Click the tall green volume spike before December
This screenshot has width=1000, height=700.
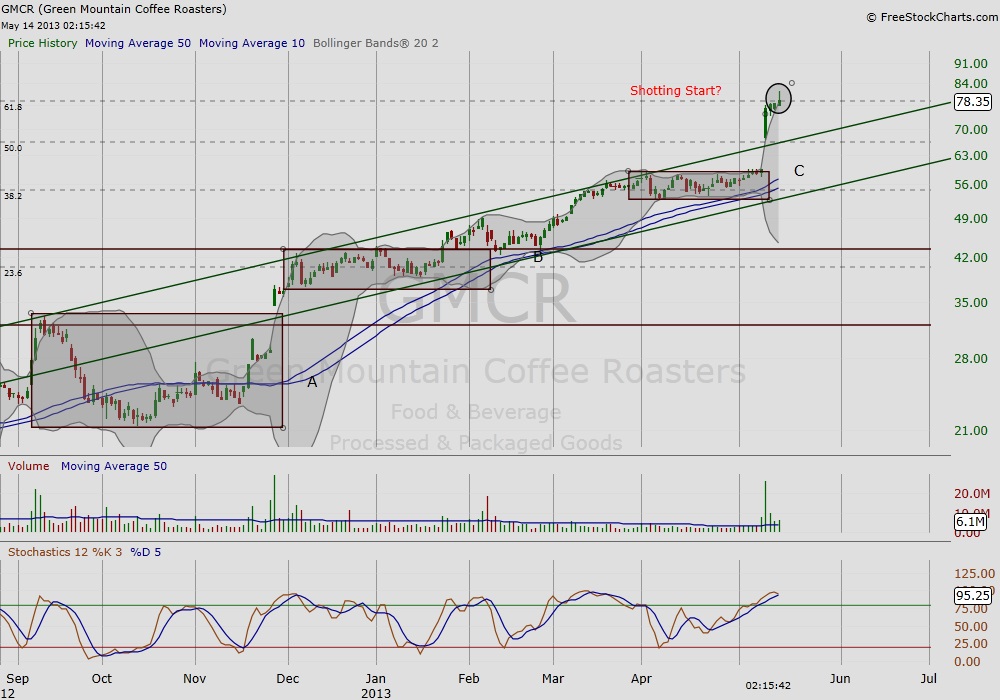pos(275,503)
